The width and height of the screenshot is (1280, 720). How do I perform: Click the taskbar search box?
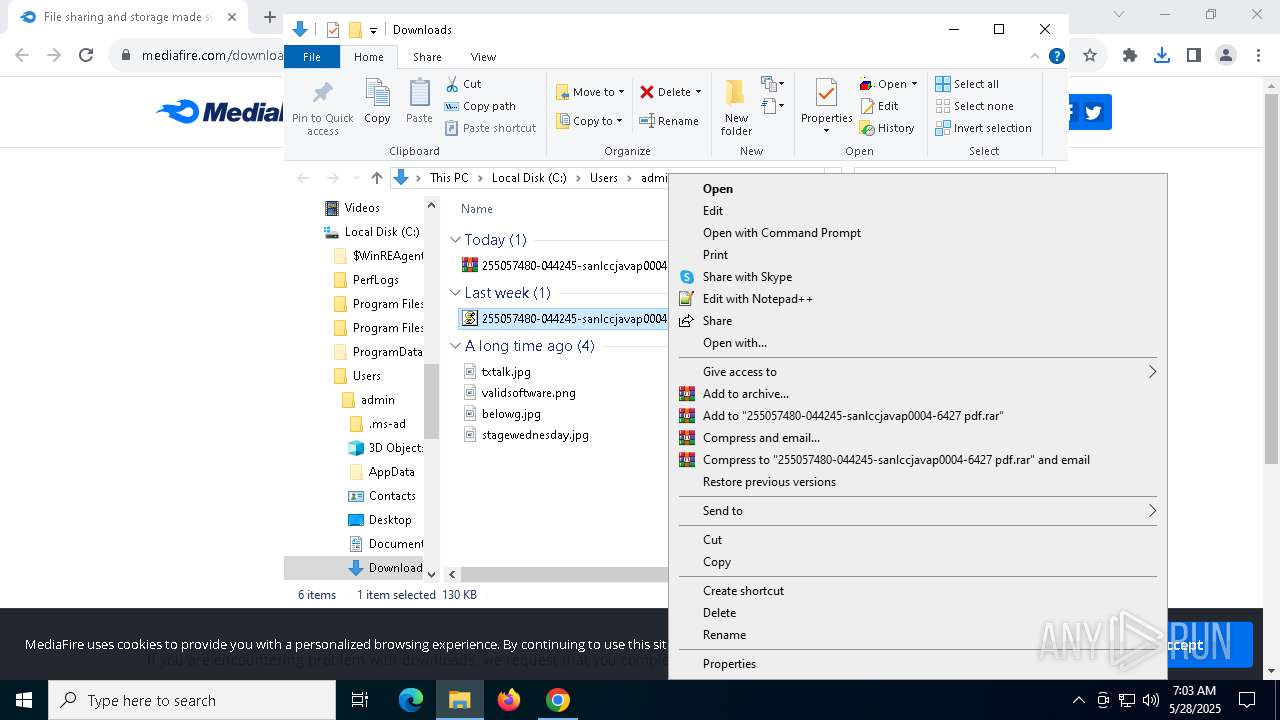click(x=191, y=700)
